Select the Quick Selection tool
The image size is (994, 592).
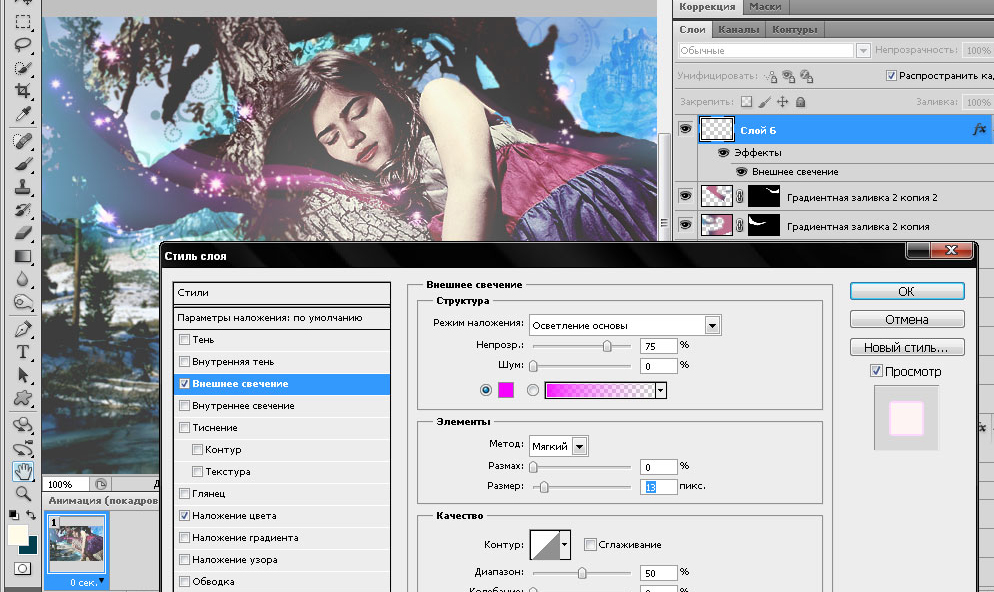coord(23,68)
